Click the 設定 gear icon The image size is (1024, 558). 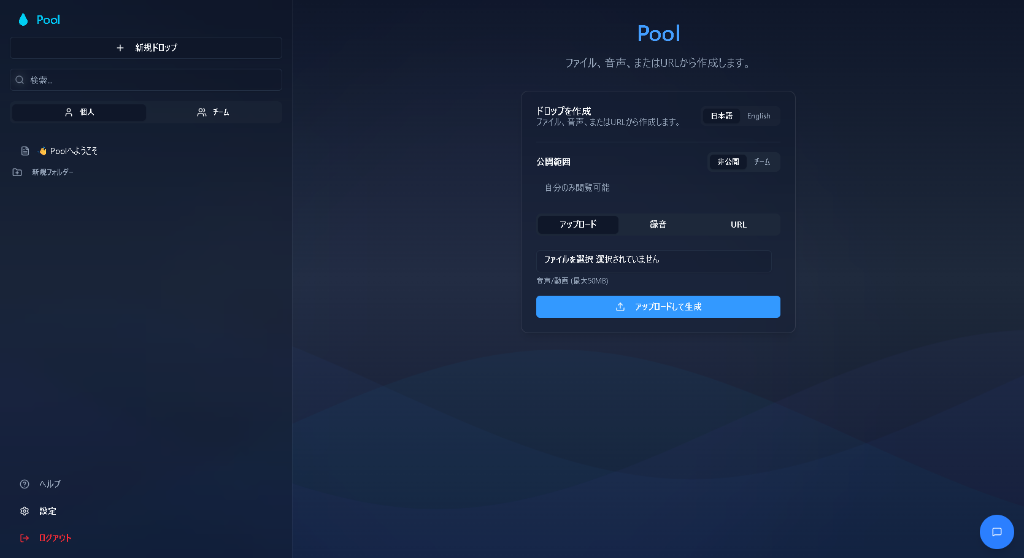(x=24, y=511)
